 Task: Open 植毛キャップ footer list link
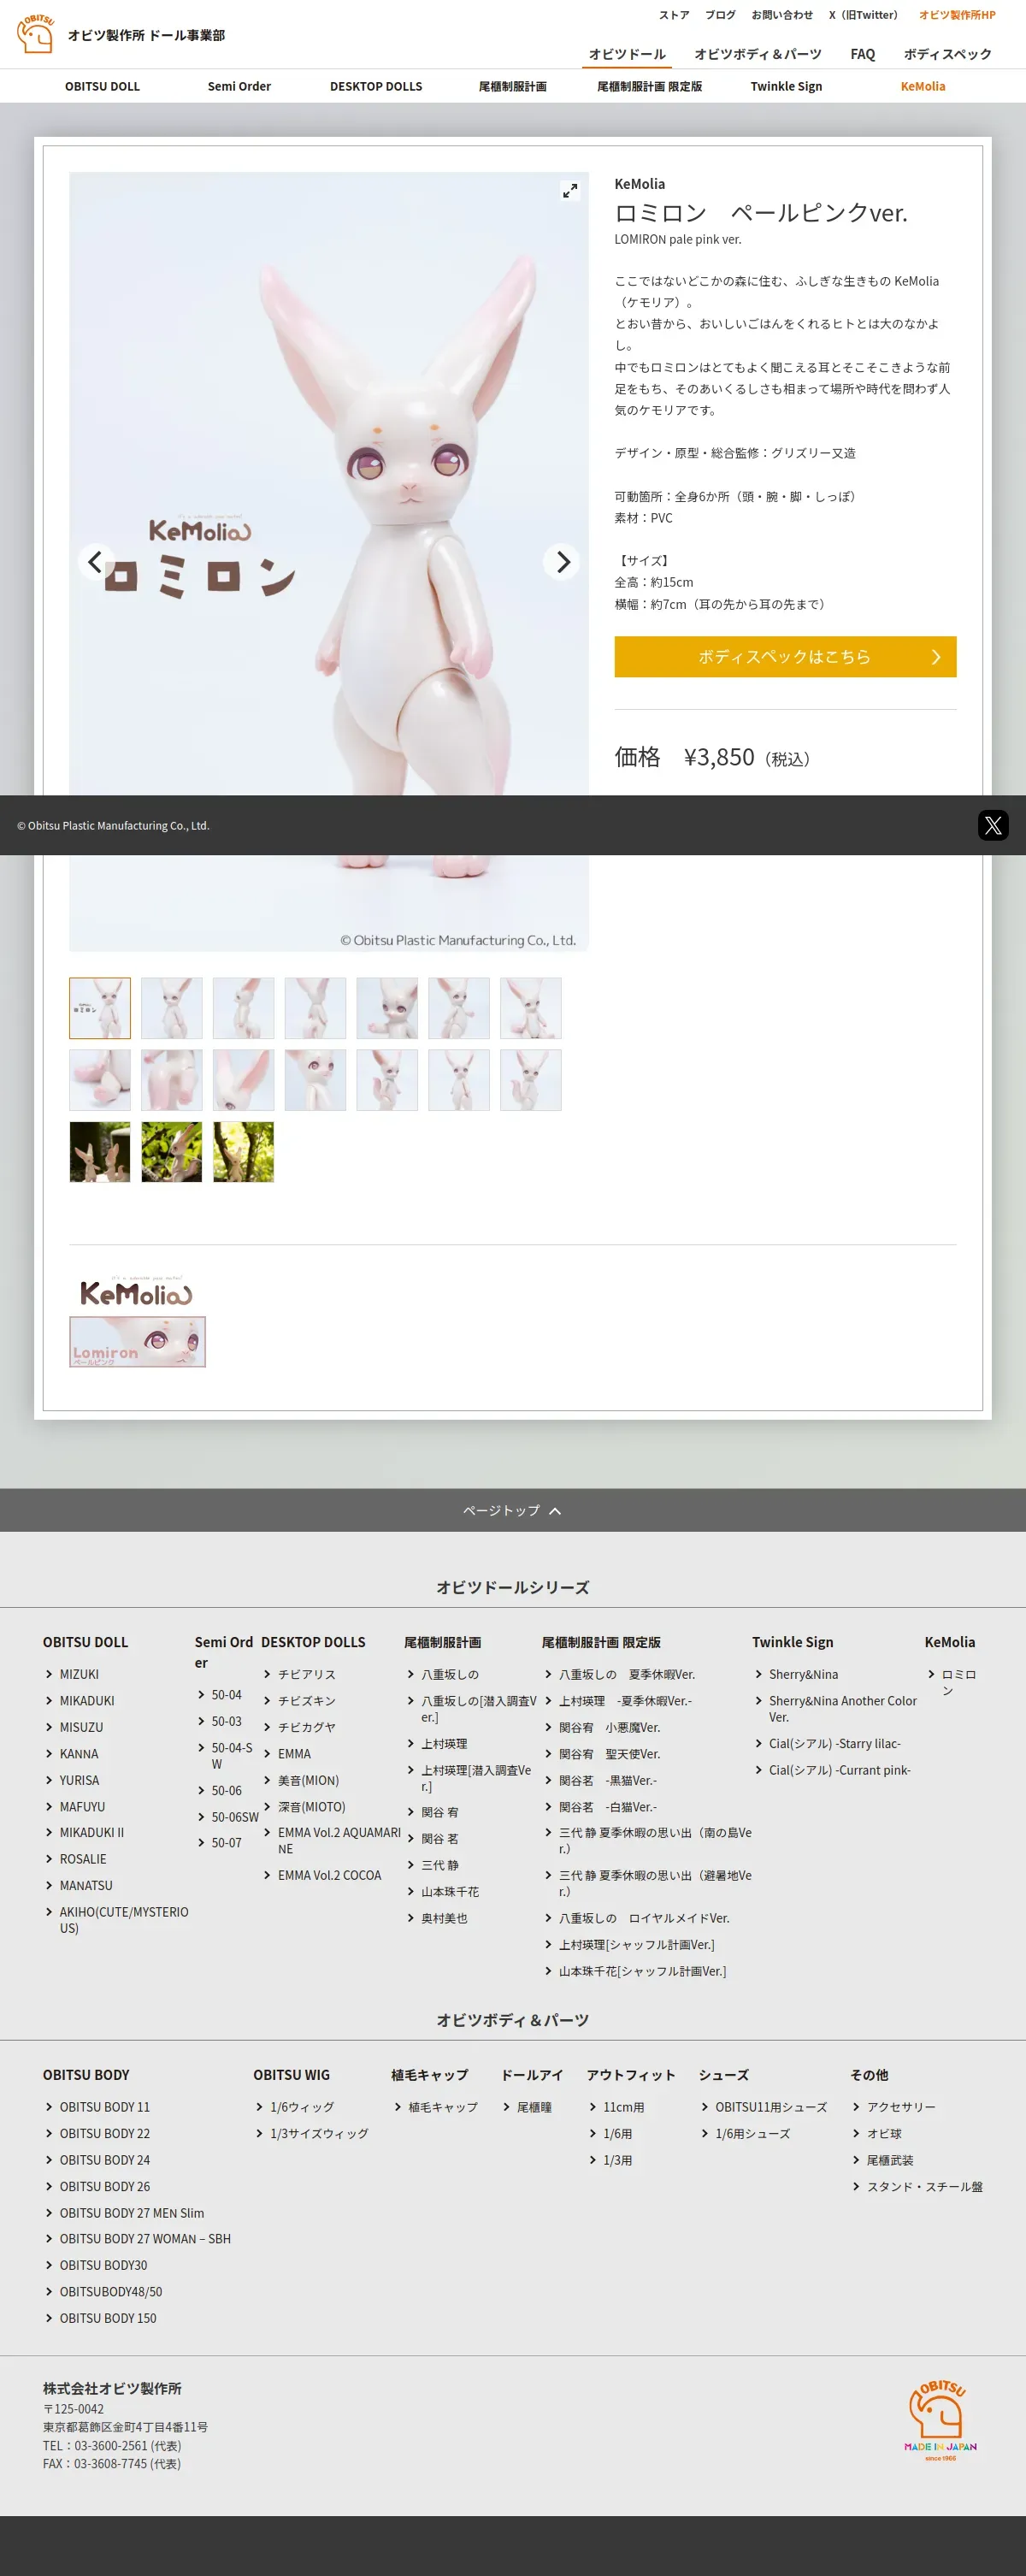pos(442,2106)
